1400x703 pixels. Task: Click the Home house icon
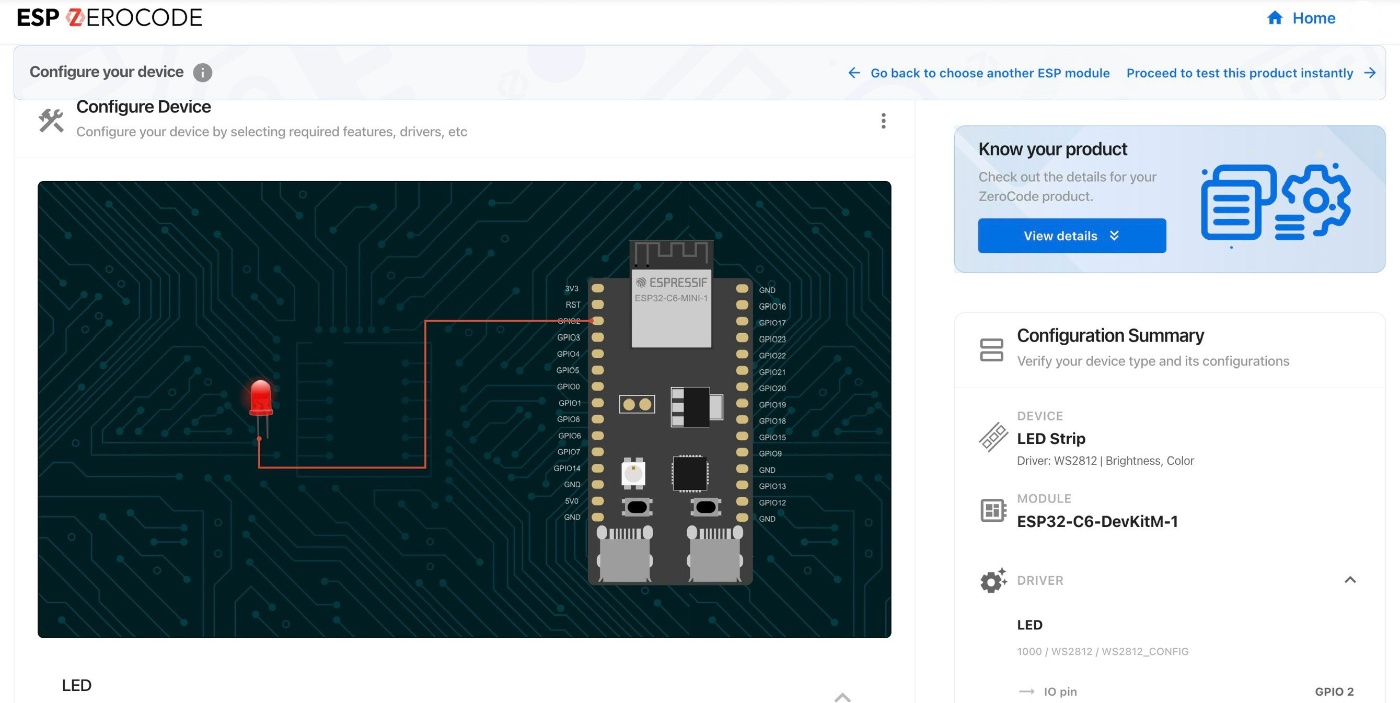pyautogui.click(x=1275, y=18)
